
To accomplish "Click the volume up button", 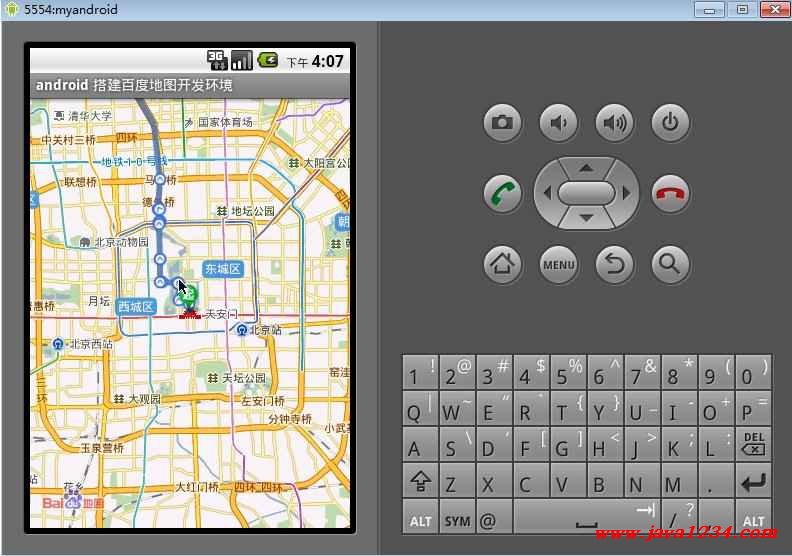I will click(x=614, y=122).
